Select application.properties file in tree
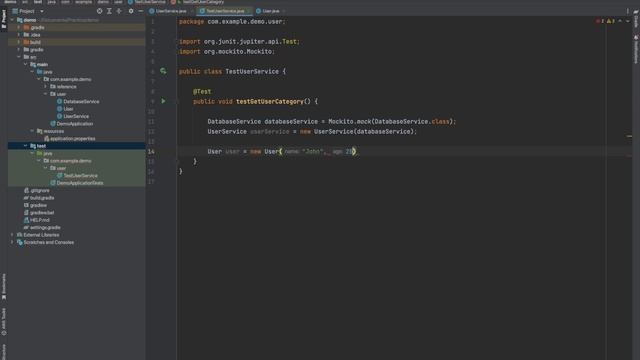Screen dimensions: 640x360 pos(72,138)
